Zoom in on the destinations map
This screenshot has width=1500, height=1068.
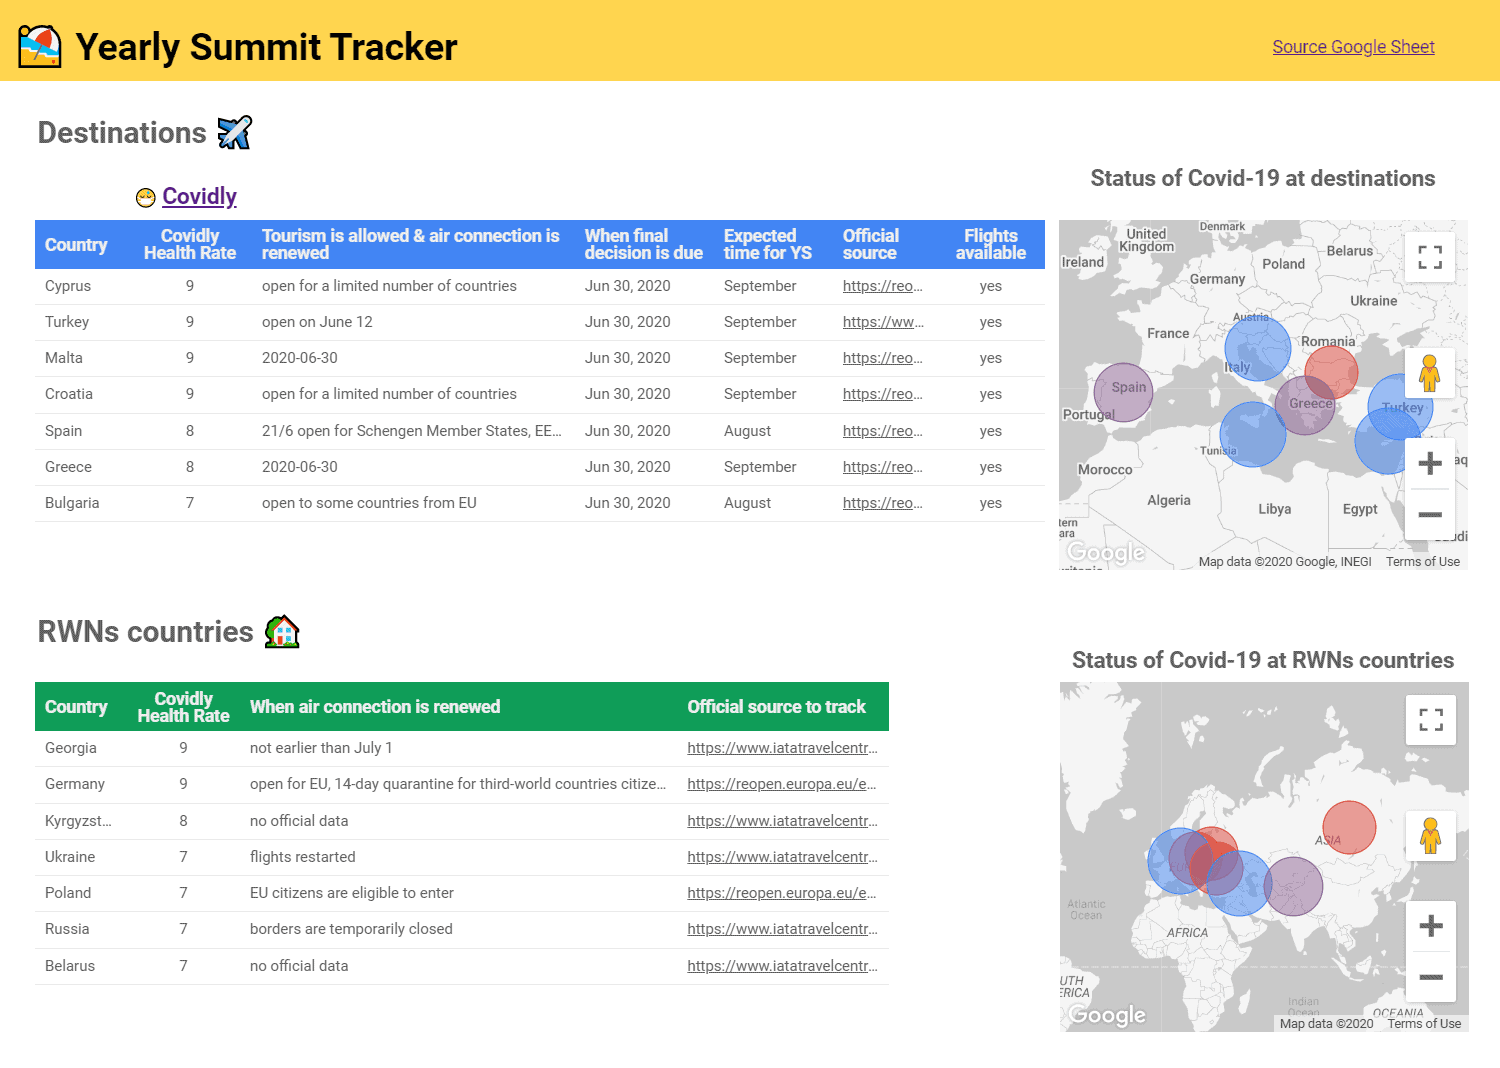coord(1430,463)
